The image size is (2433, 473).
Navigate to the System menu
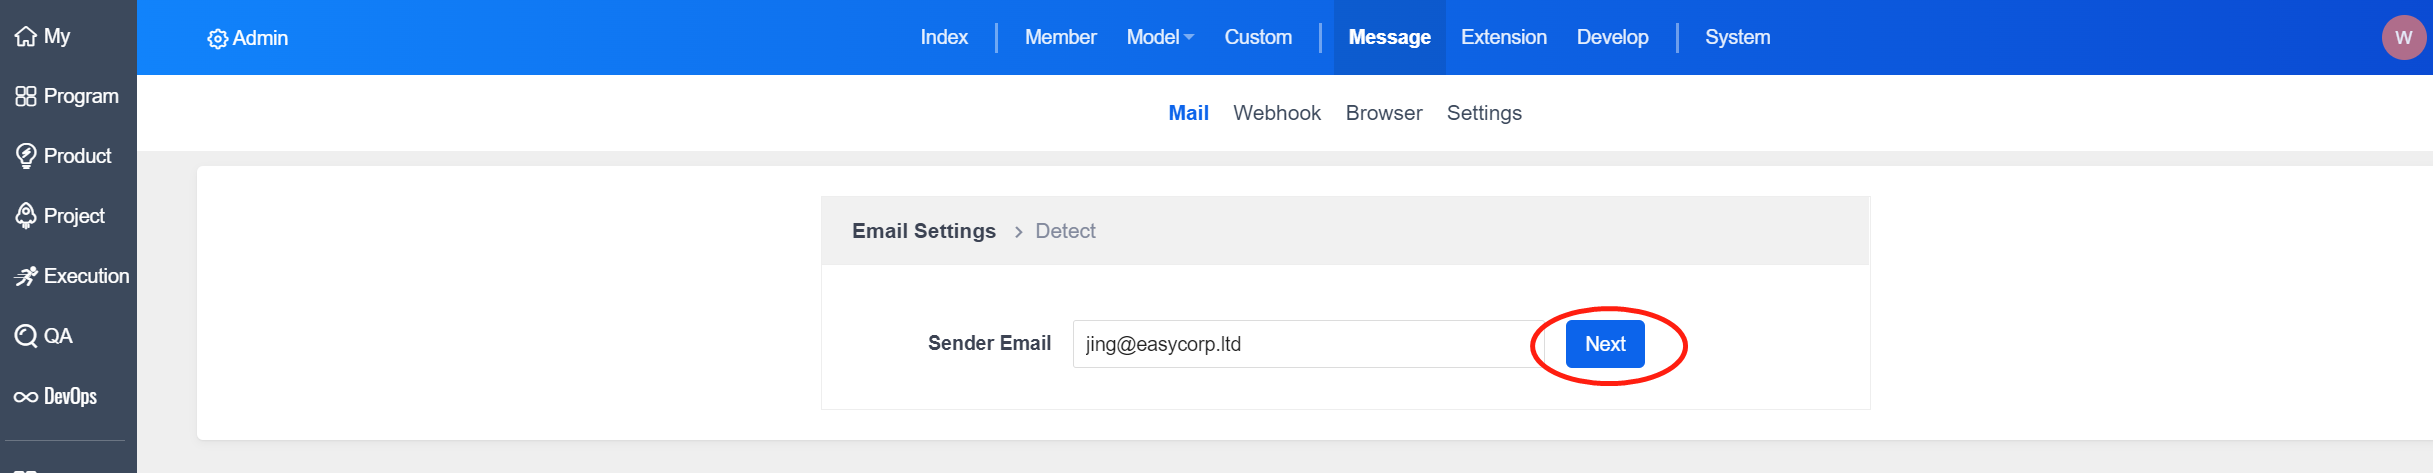pyautogui.click(x=1737, y=37)
